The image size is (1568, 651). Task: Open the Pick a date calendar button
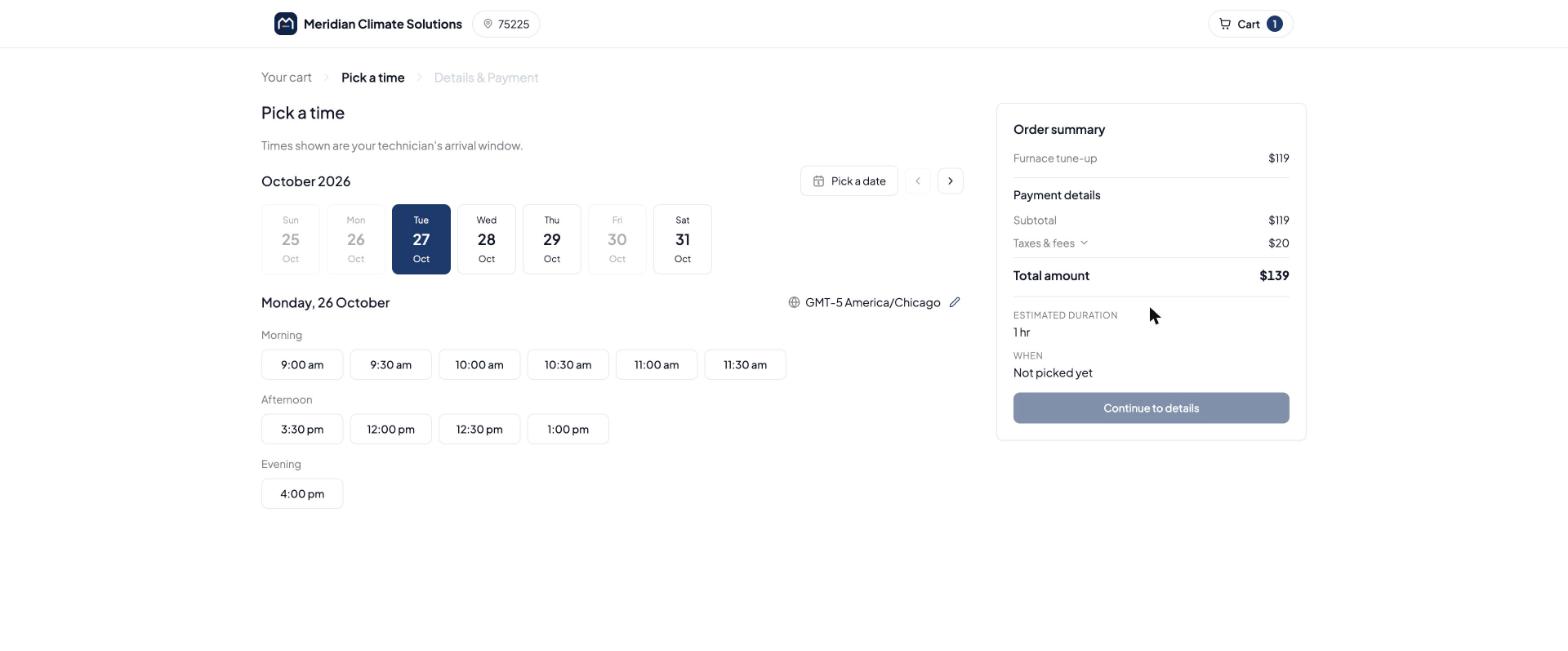[x=849, y=181]
